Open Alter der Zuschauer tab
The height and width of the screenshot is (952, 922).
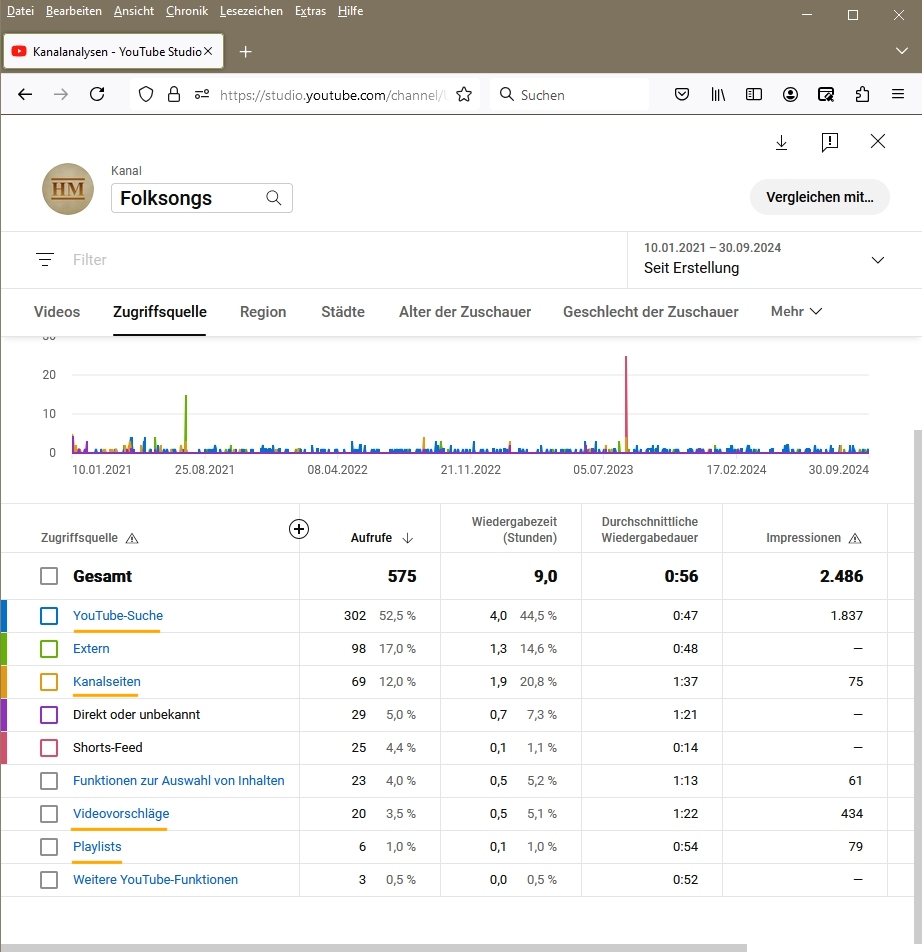[x=465, y=311]
